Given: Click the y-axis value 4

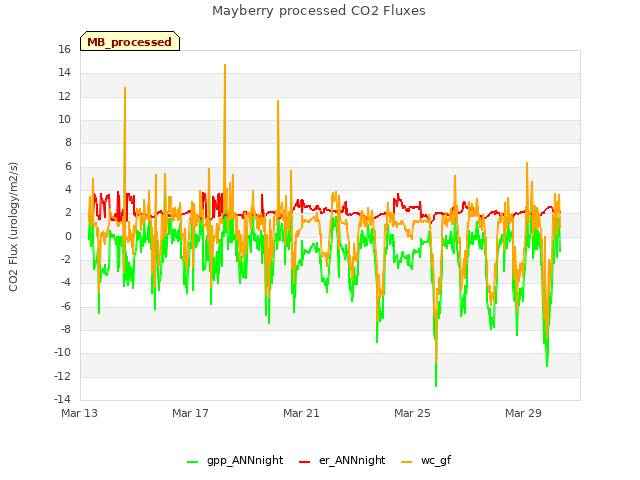Looking at the screenshot, I should pos(68,189).
